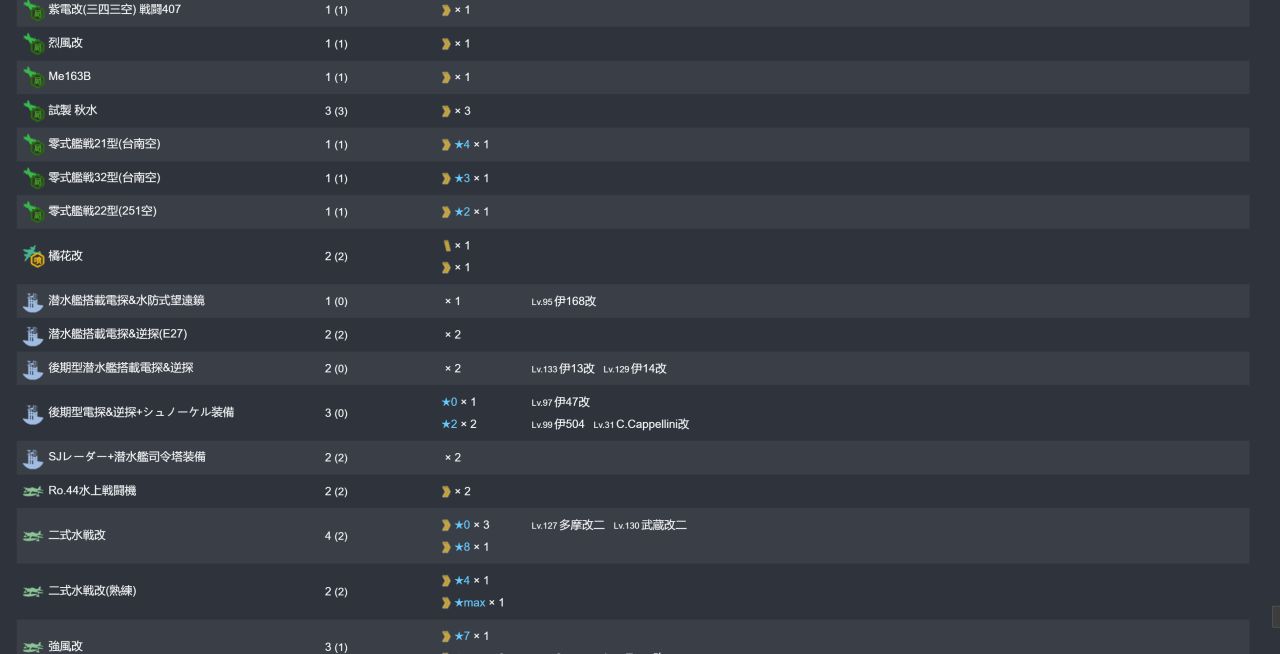Viewport: 1280px width, 654px height.
Task: Select the 二式水戦改 seaplane fighter icon
Action: [x=33, y=536]
